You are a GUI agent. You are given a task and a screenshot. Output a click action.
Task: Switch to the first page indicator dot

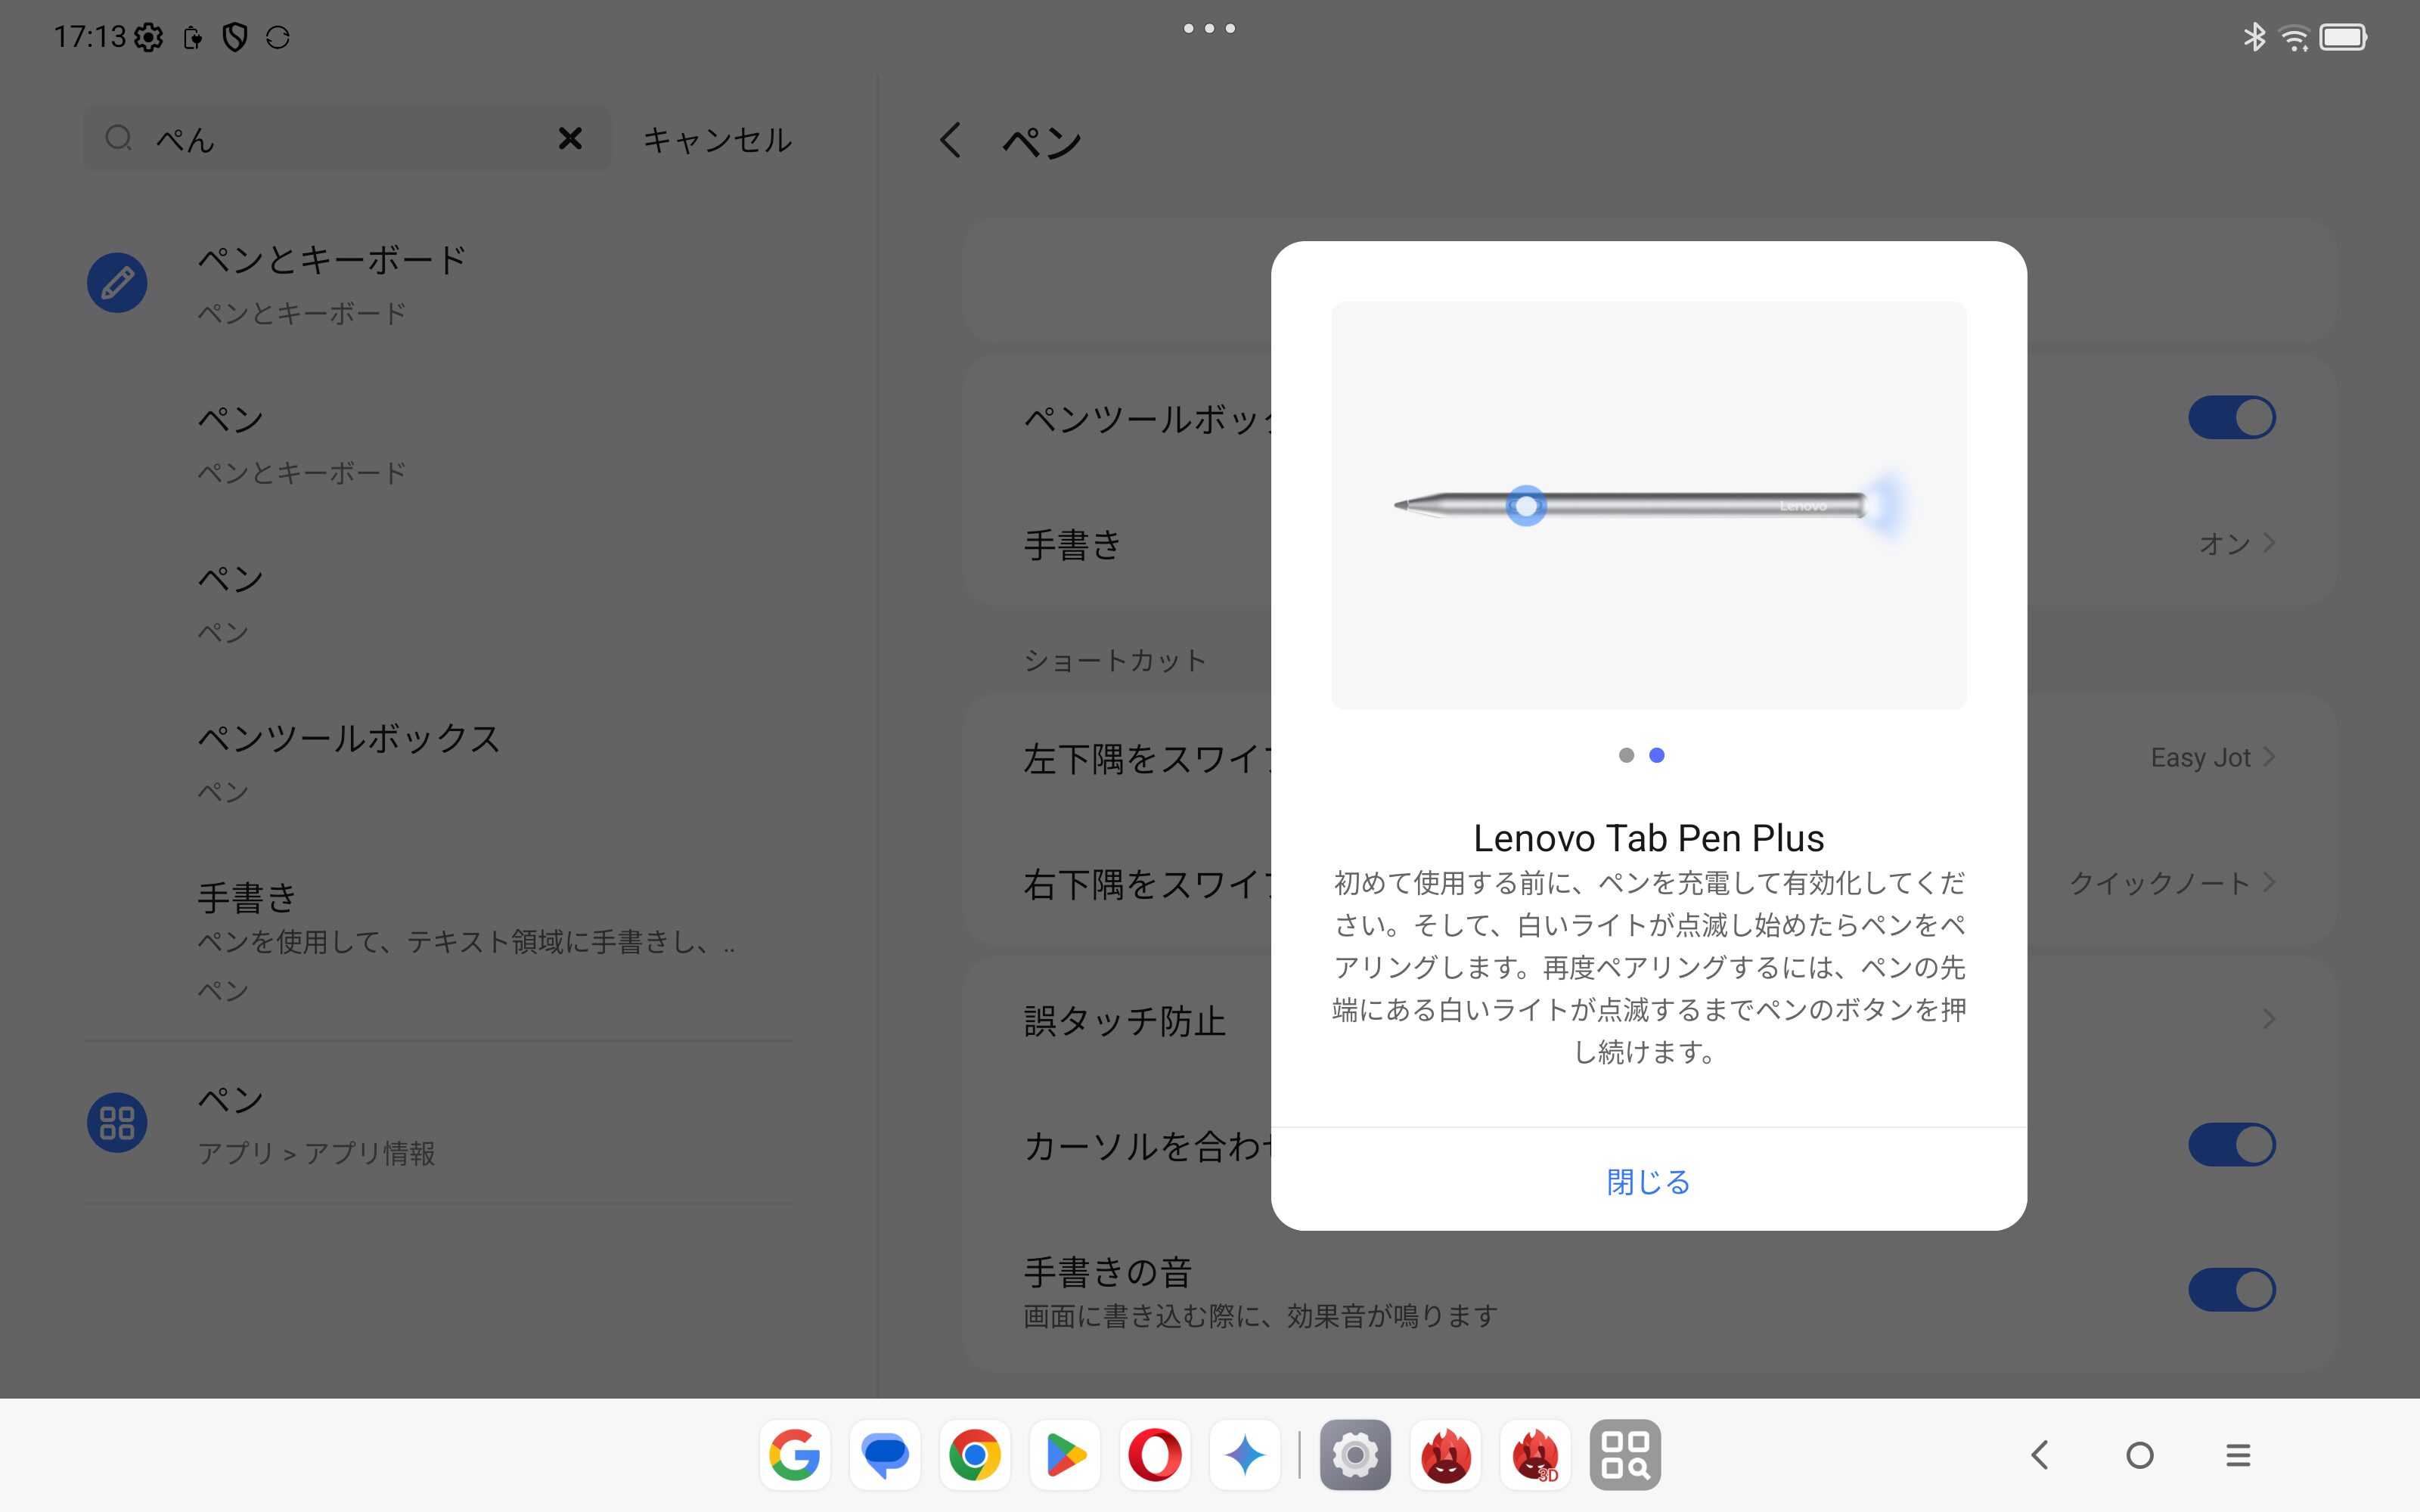pyautogui.click(x=1626, y=755)
